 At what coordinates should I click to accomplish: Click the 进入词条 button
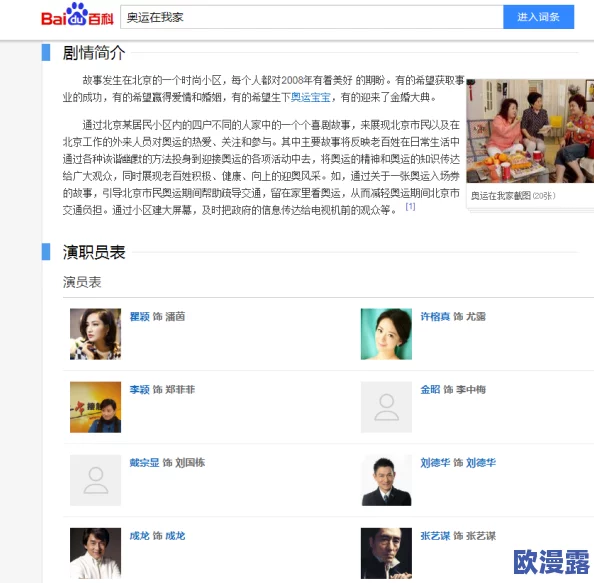[538, 17]
